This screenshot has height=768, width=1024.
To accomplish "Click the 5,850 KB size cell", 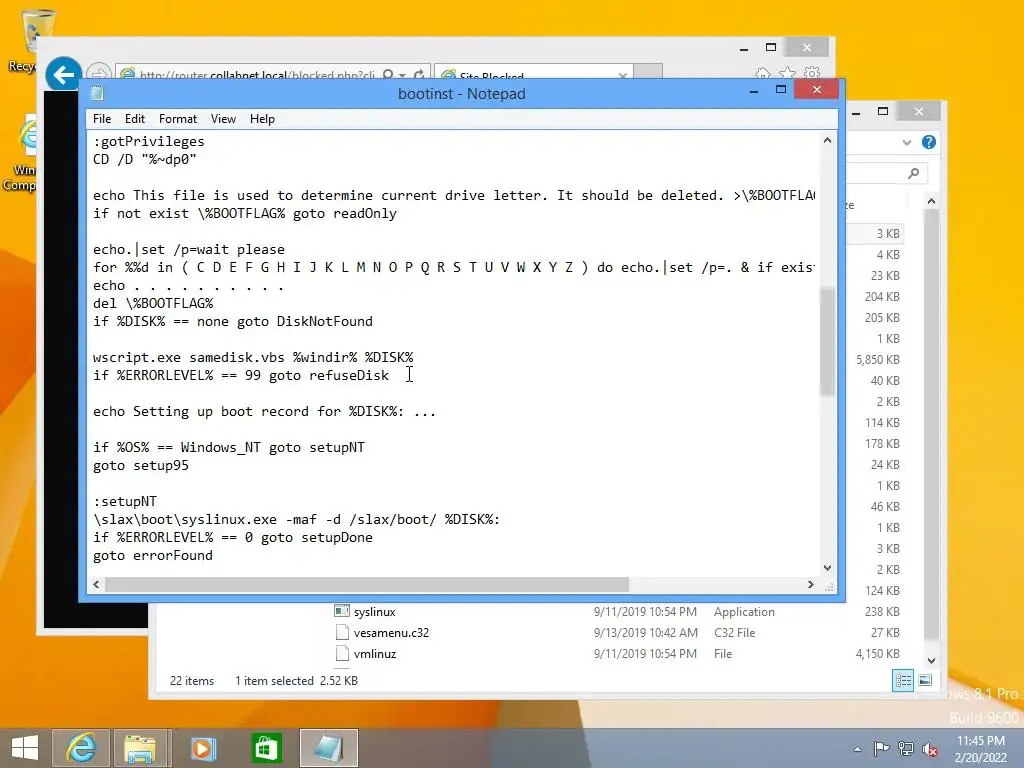I will click(x=878, y=360).
